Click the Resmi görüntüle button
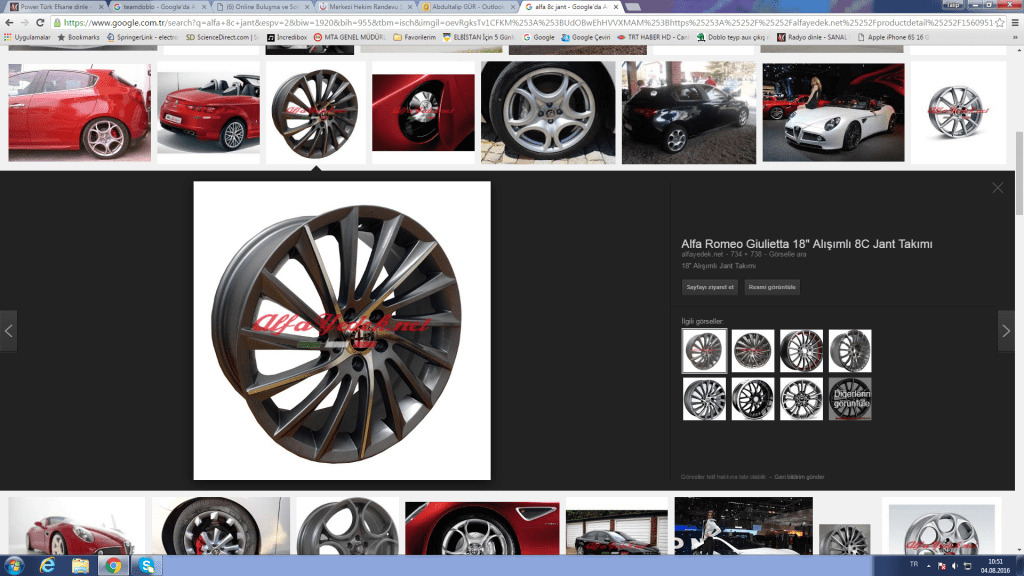Screen dimensions: 1024x576 [772, 287]
